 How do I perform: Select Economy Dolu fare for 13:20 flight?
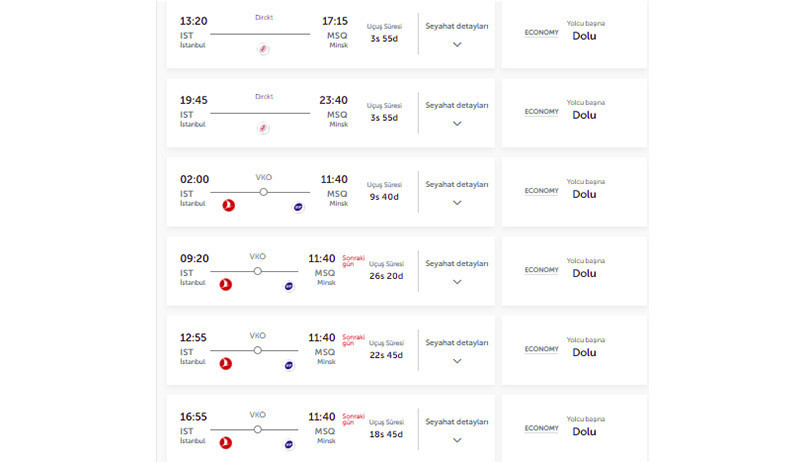[x=574, y=34]
